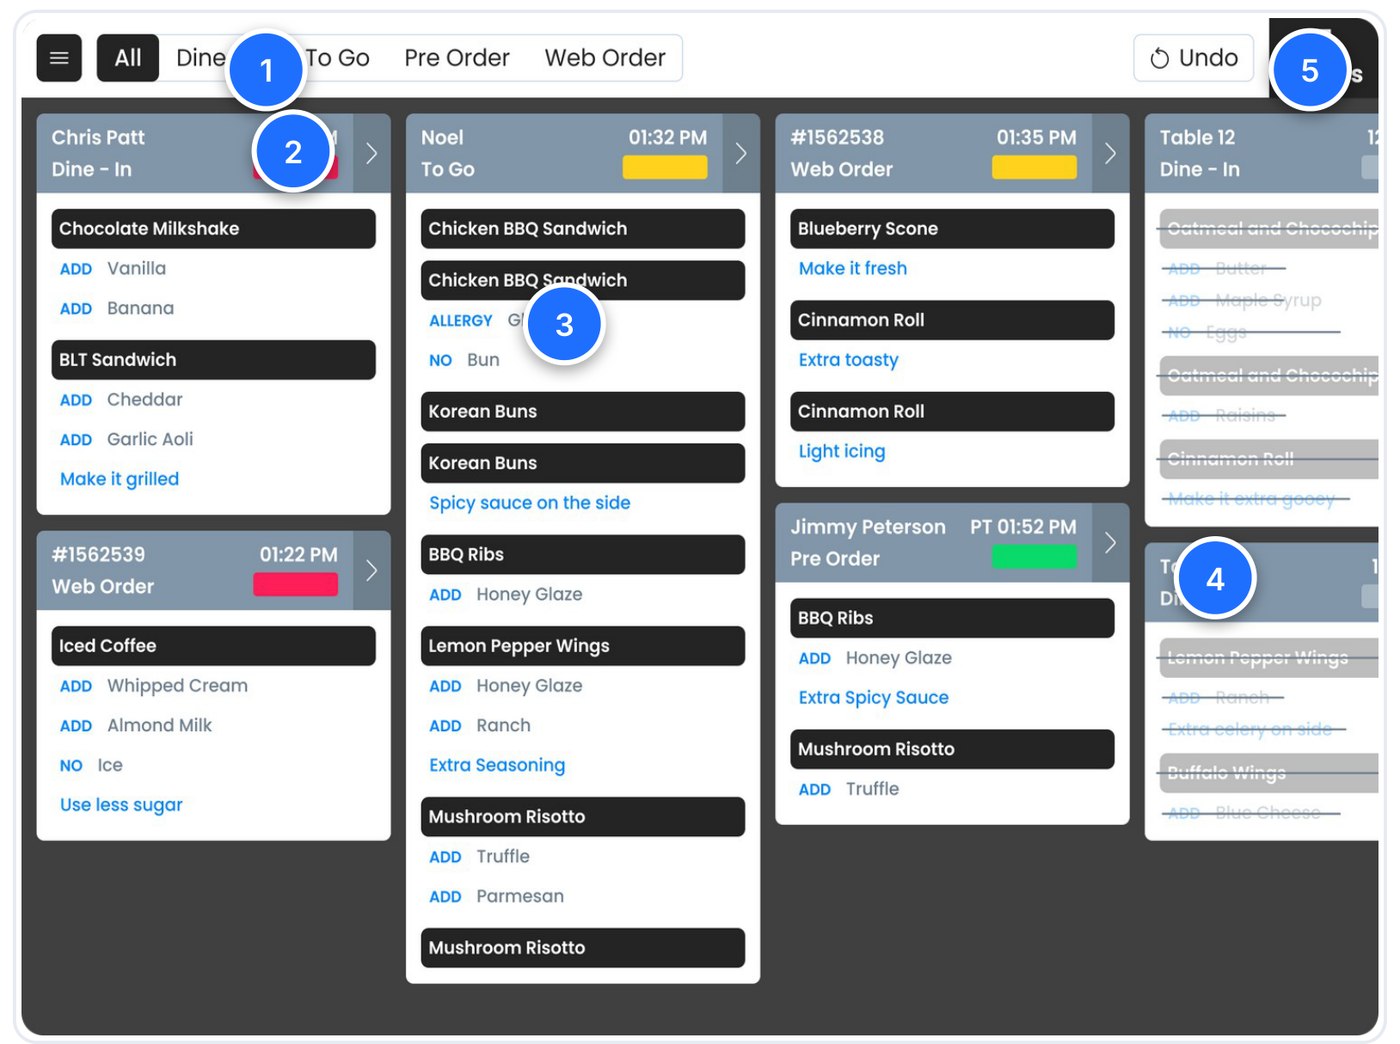Click the "Spicy sauce on the side" note
1400x1044 pixels.
pyautogui.click(x=530, y=503)
